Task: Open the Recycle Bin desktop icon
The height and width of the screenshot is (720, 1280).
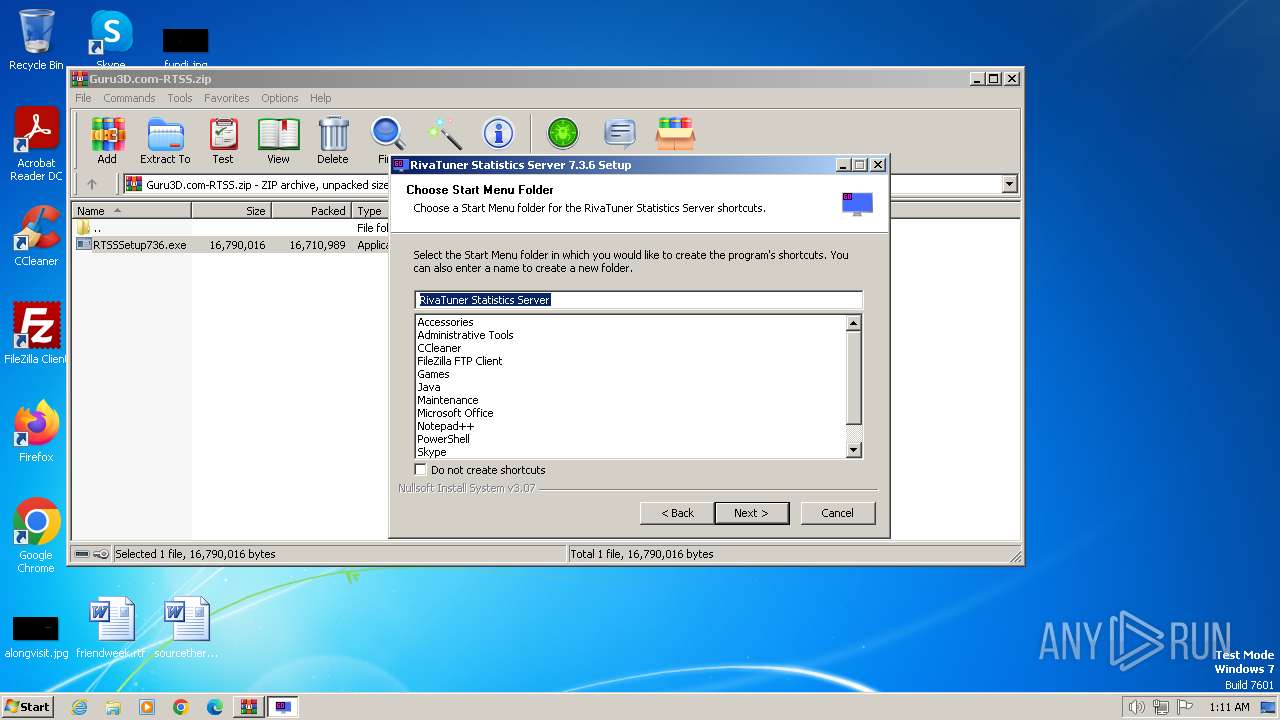Action: coord(36,40)
